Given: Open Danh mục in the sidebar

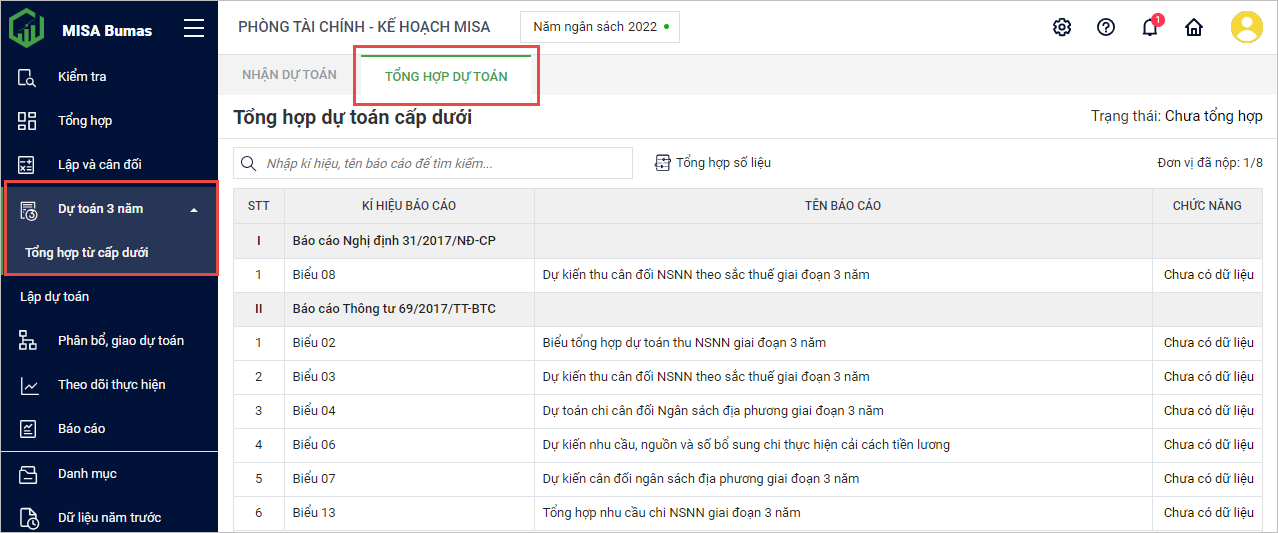Looking at the screenshot, I should tap(87, 474).
